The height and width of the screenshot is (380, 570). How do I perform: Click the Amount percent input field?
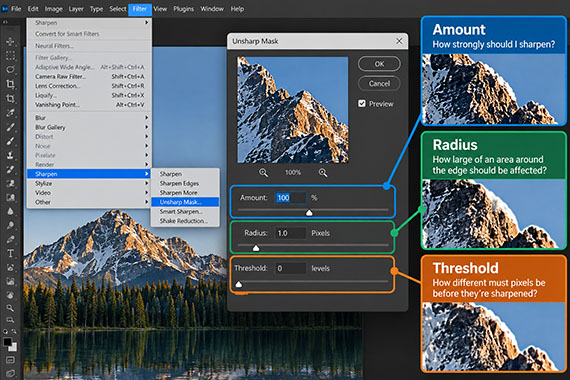coord(290,198)
